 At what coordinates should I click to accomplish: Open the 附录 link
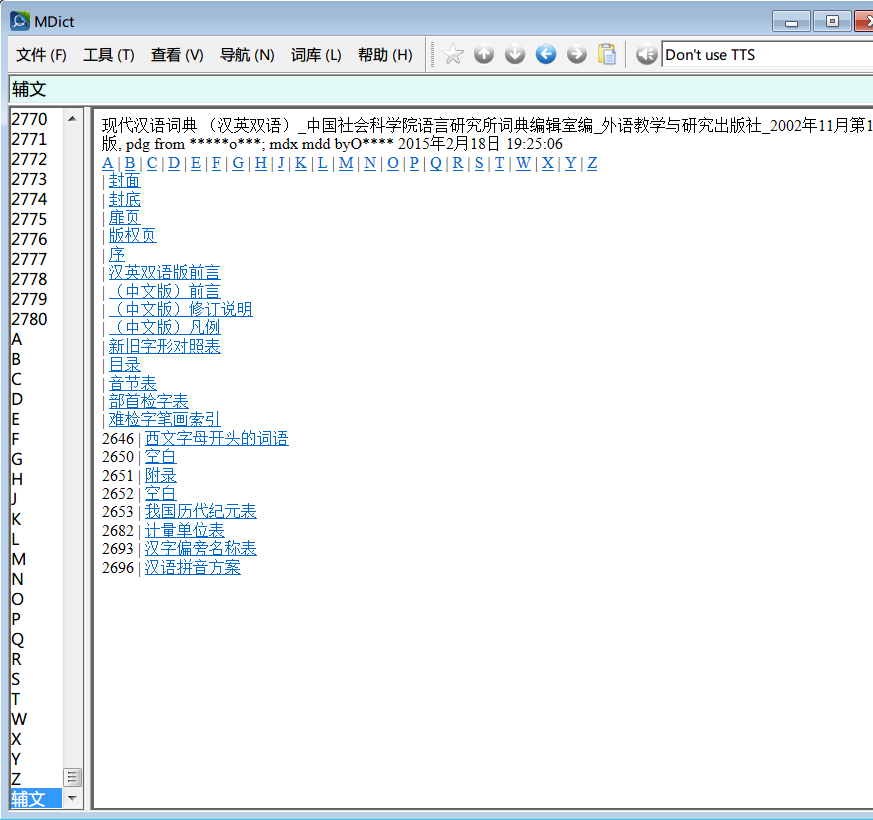tap(160, 475)
